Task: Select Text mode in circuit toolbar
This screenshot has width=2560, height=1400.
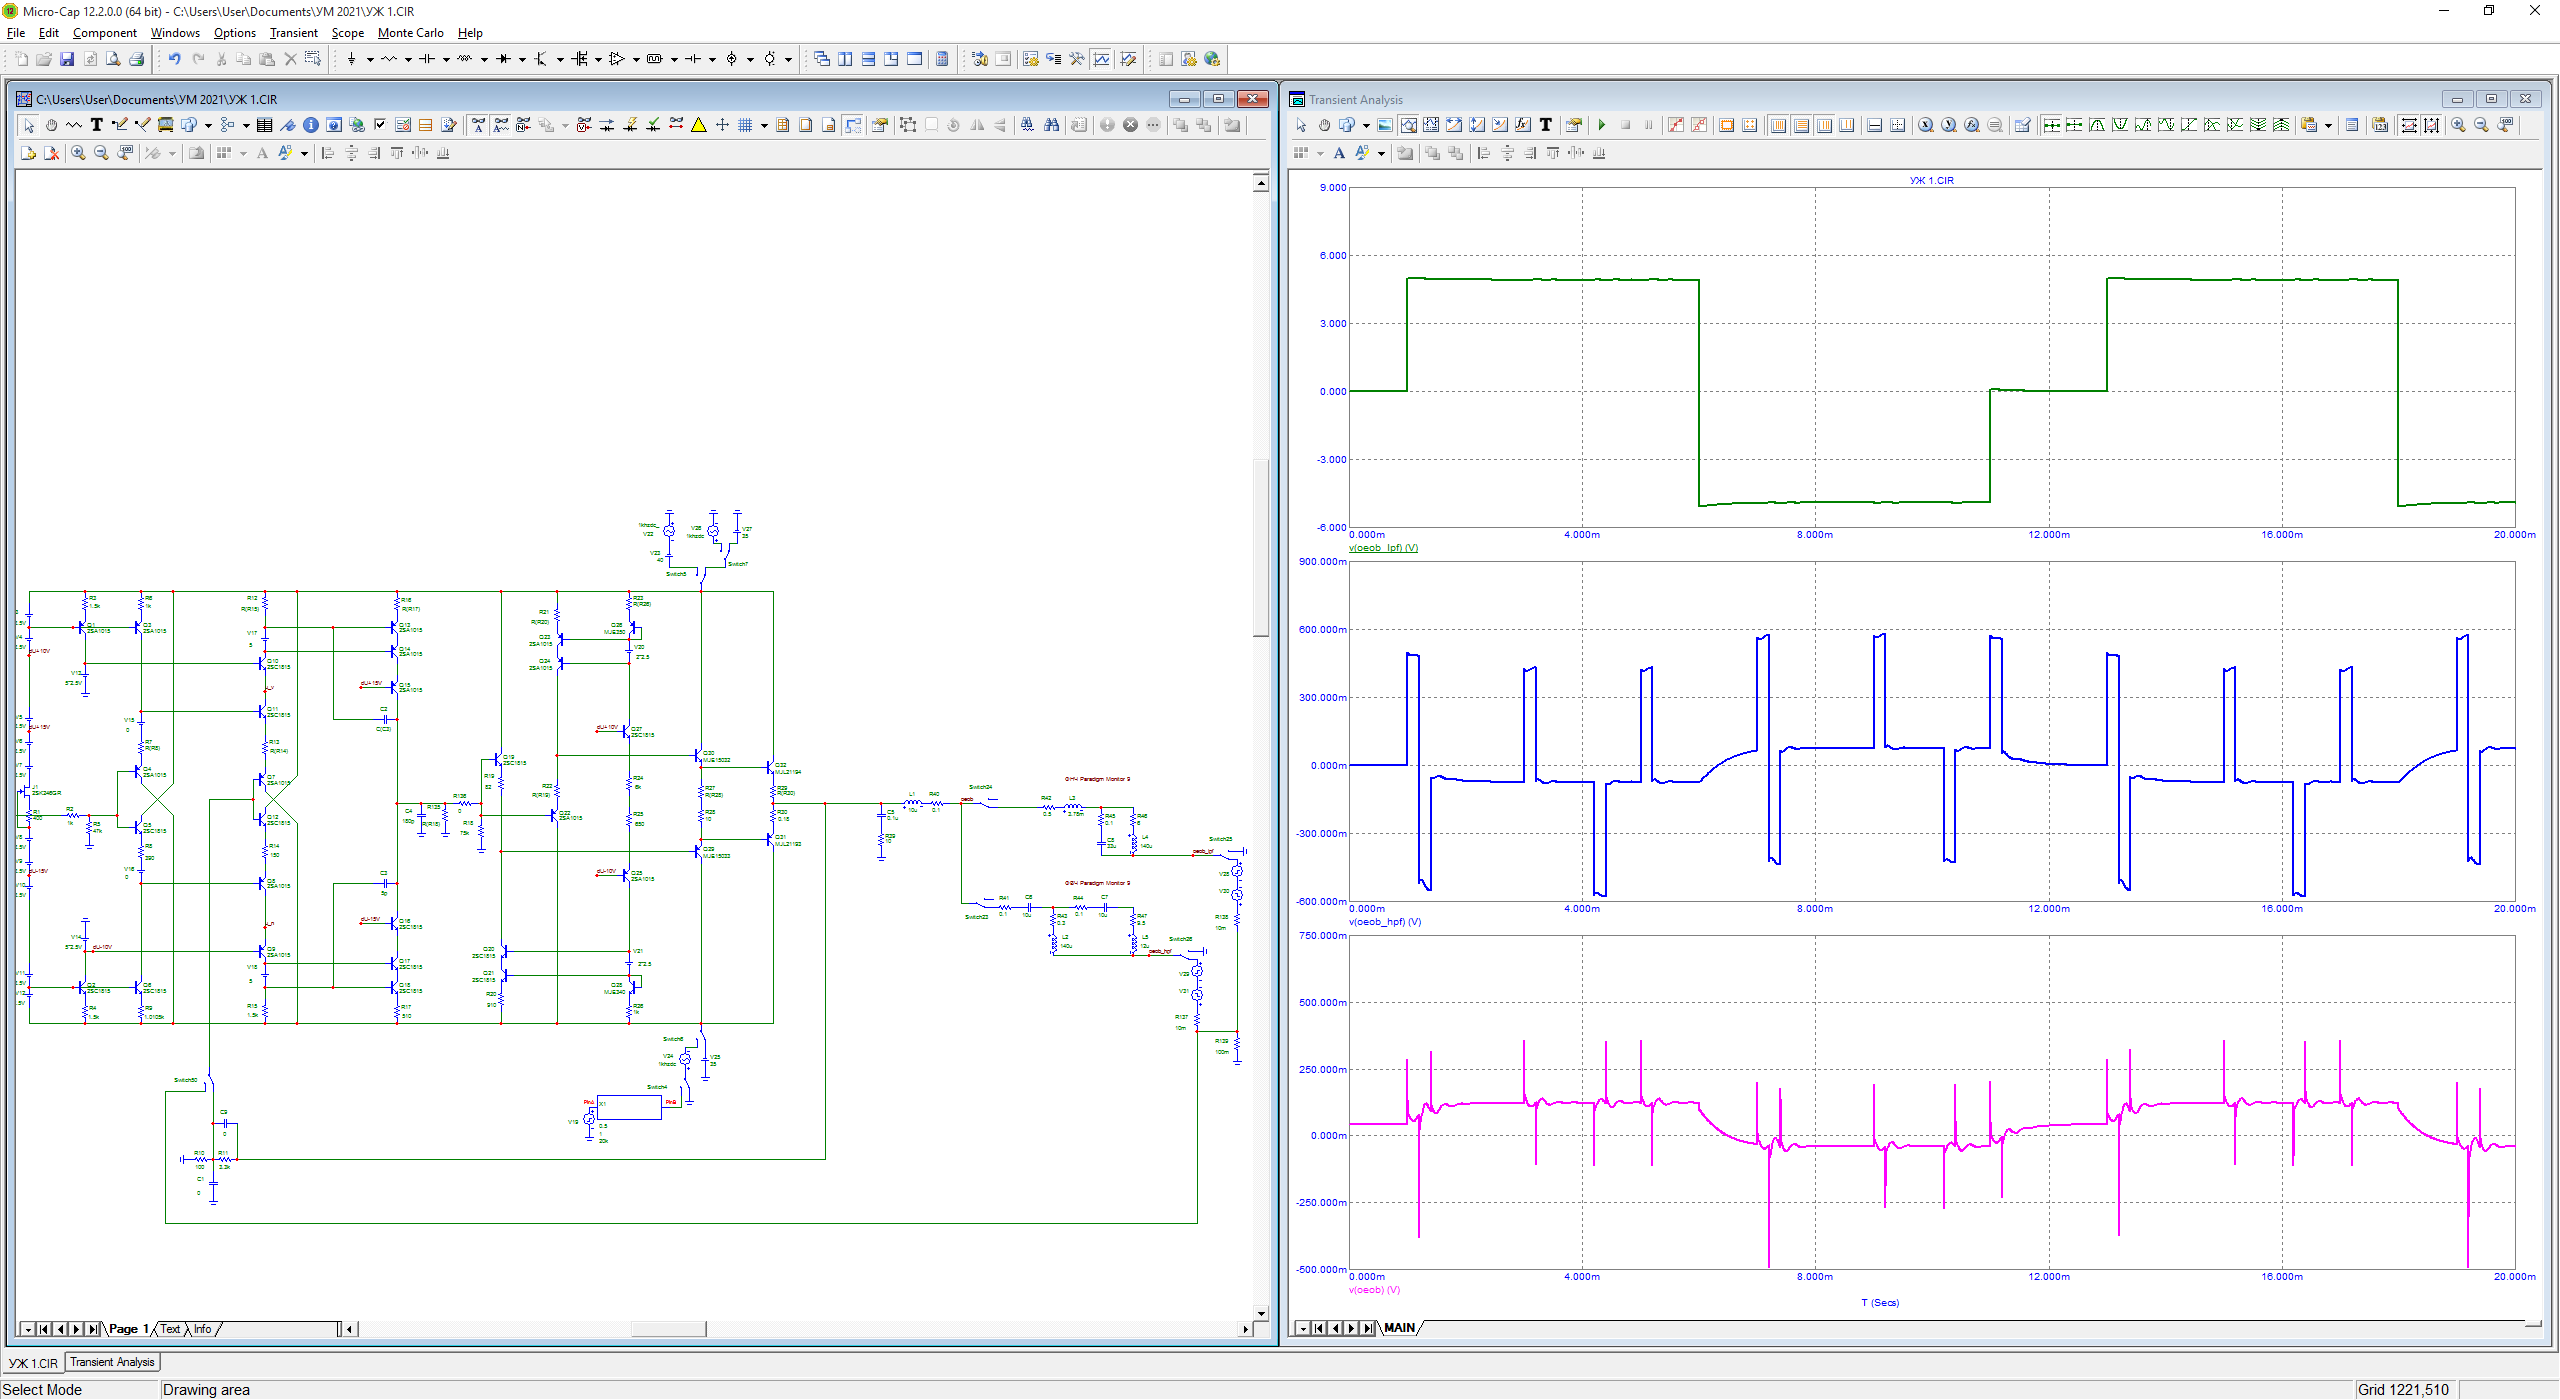Action: (x=97, y=125)
